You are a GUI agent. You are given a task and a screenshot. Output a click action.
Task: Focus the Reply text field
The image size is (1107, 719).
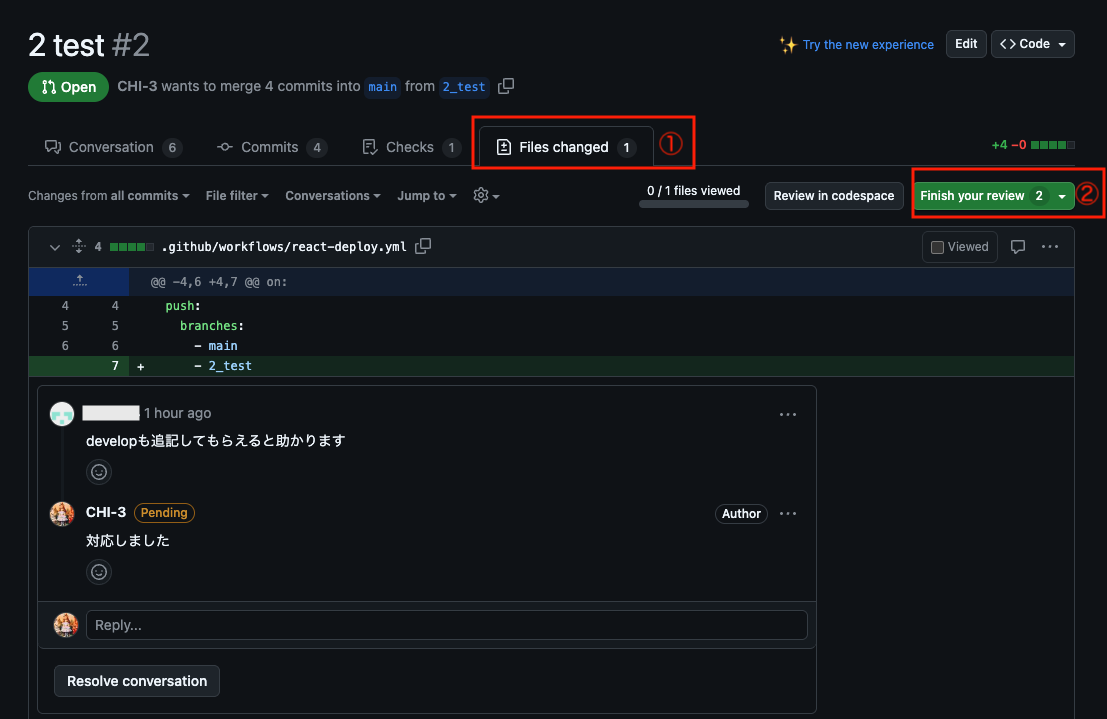[446, 625]
